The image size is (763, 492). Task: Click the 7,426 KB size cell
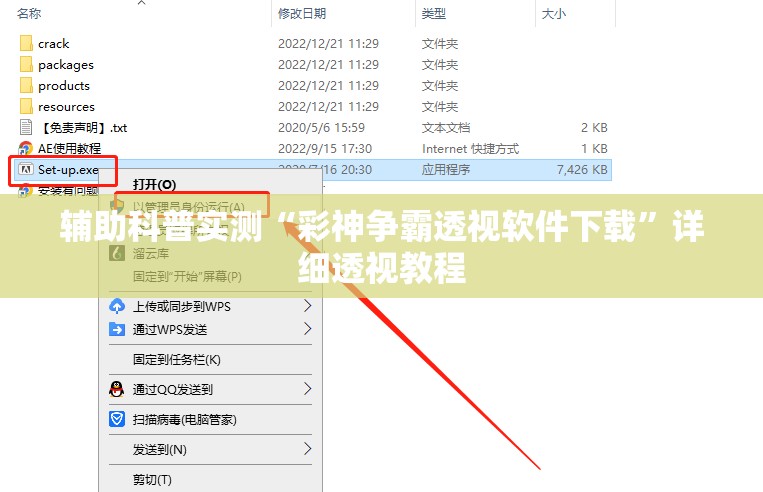[x=582, y=169]
